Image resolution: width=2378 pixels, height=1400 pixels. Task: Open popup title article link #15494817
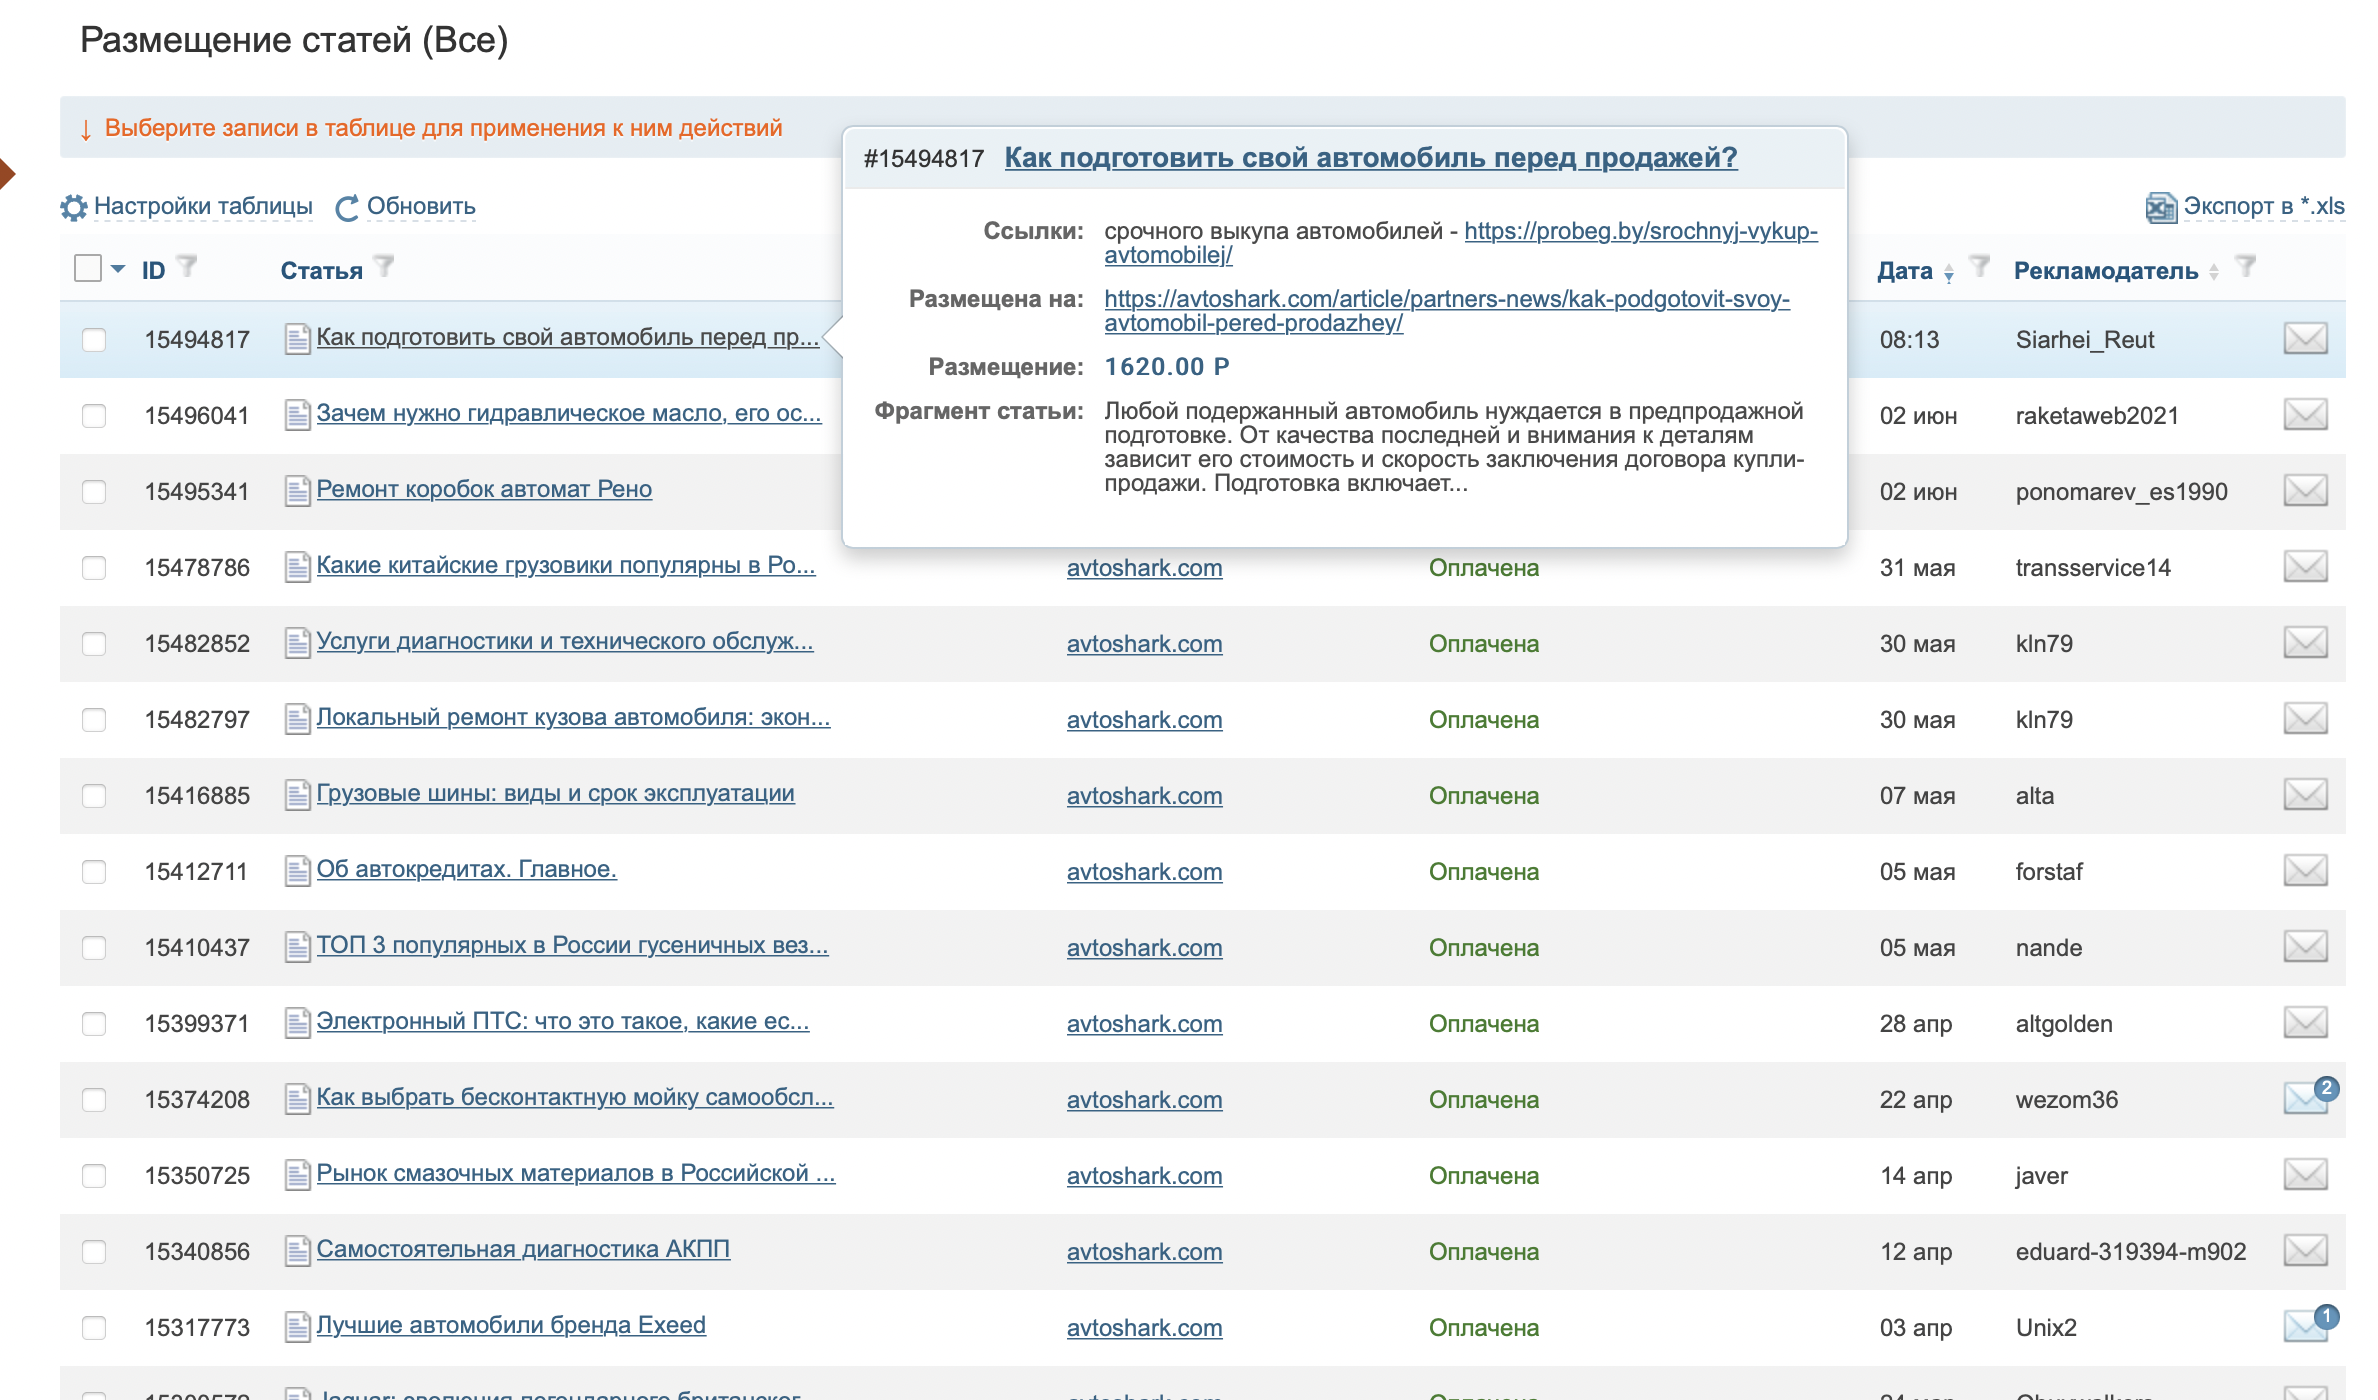point(1371,158)
